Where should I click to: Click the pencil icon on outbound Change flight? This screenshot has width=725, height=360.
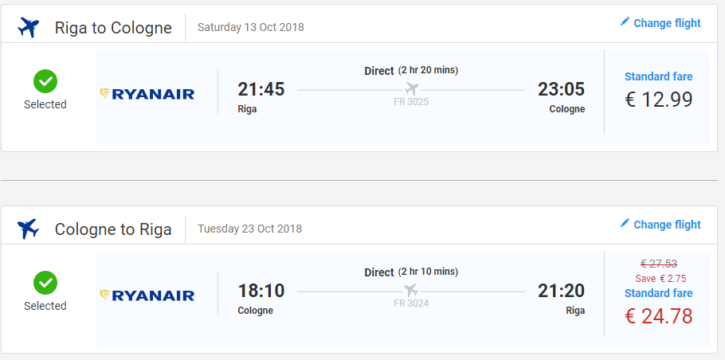point(625,22)
